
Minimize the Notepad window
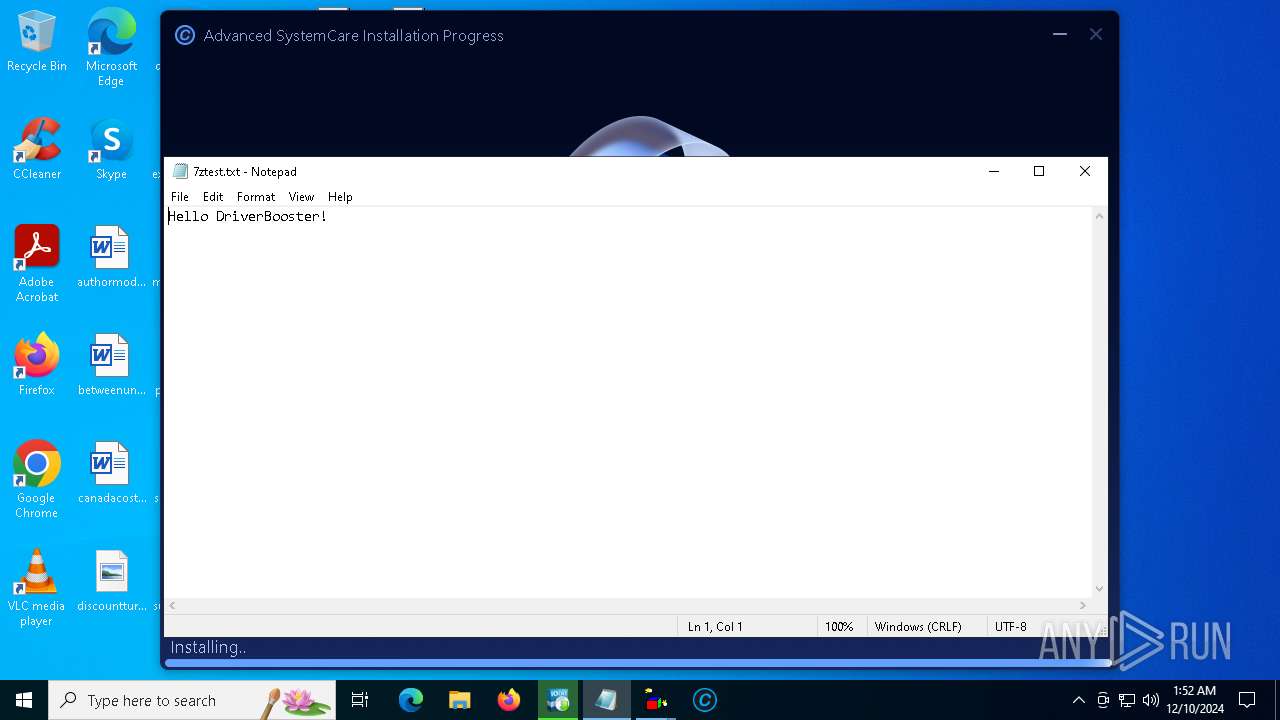993,171
